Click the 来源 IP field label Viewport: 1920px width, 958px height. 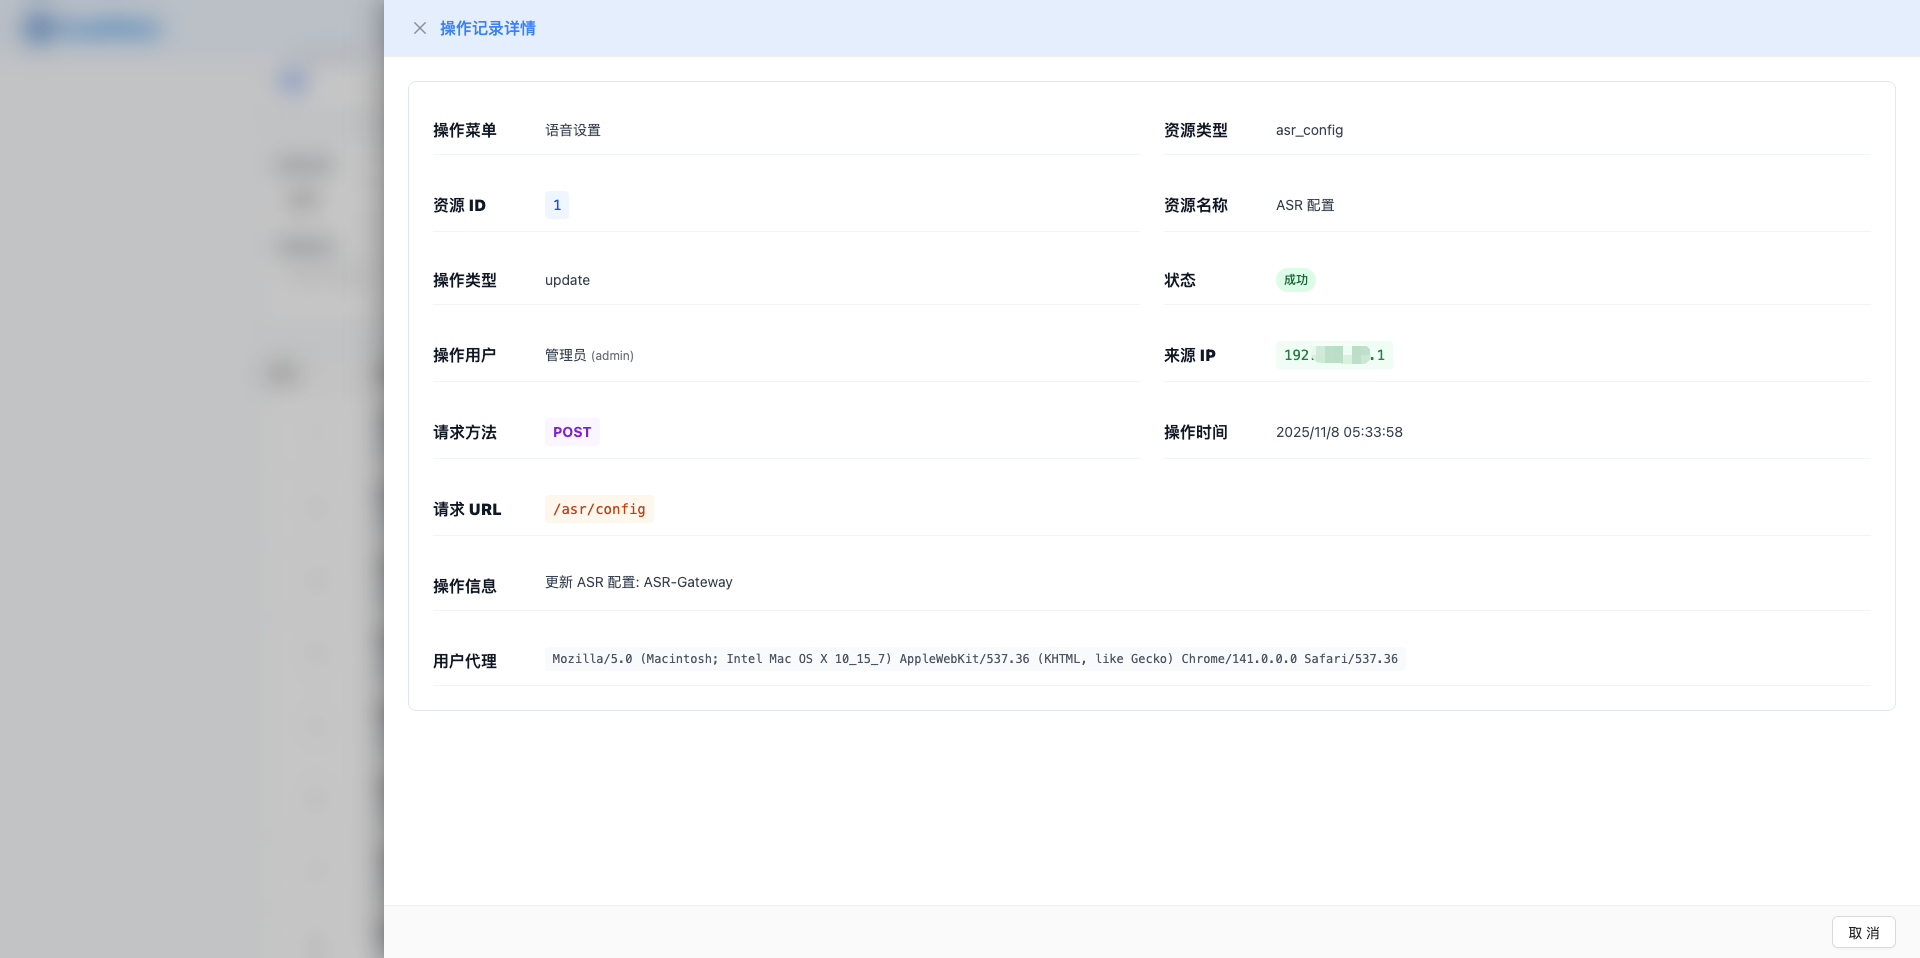1190,355
